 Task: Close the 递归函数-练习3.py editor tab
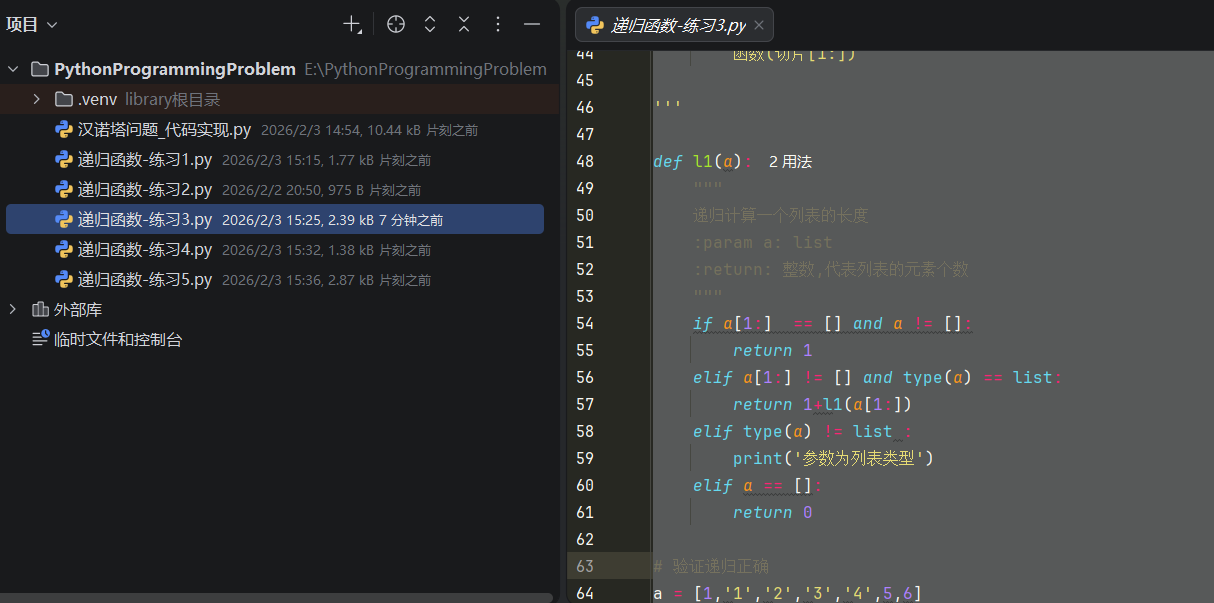pos(759,25)
